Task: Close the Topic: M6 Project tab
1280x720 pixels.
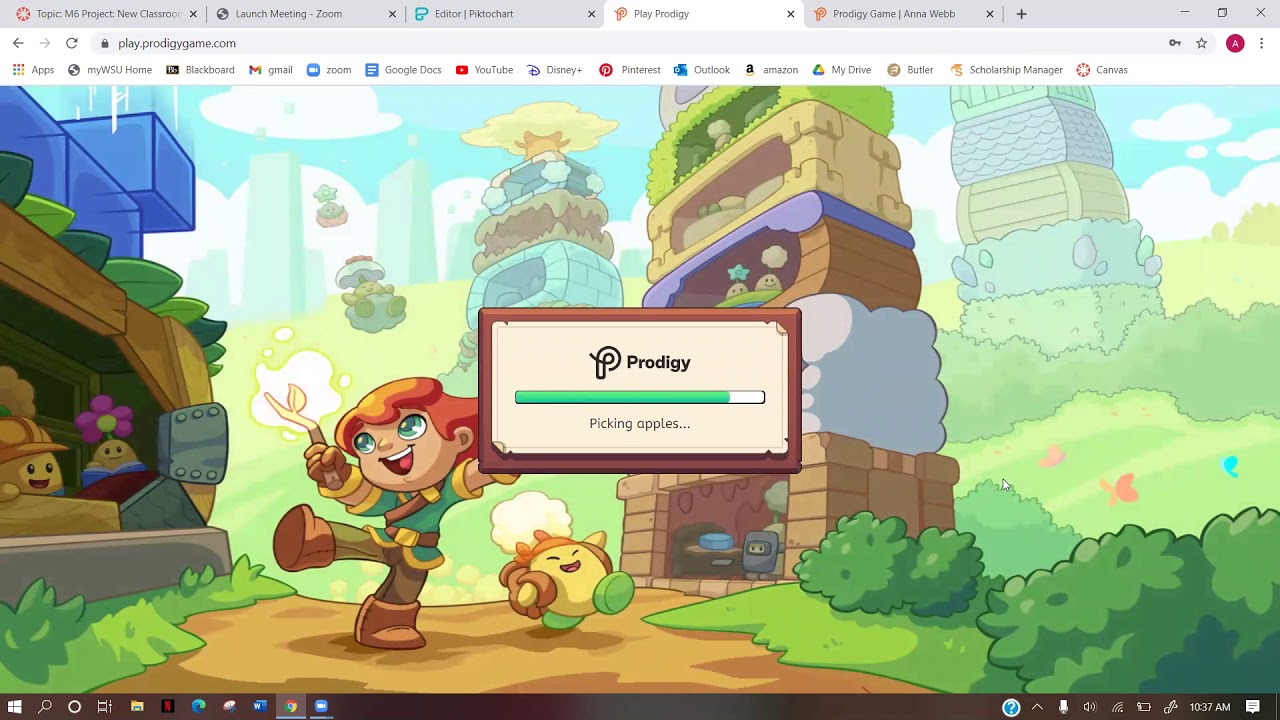Action: 193,14
